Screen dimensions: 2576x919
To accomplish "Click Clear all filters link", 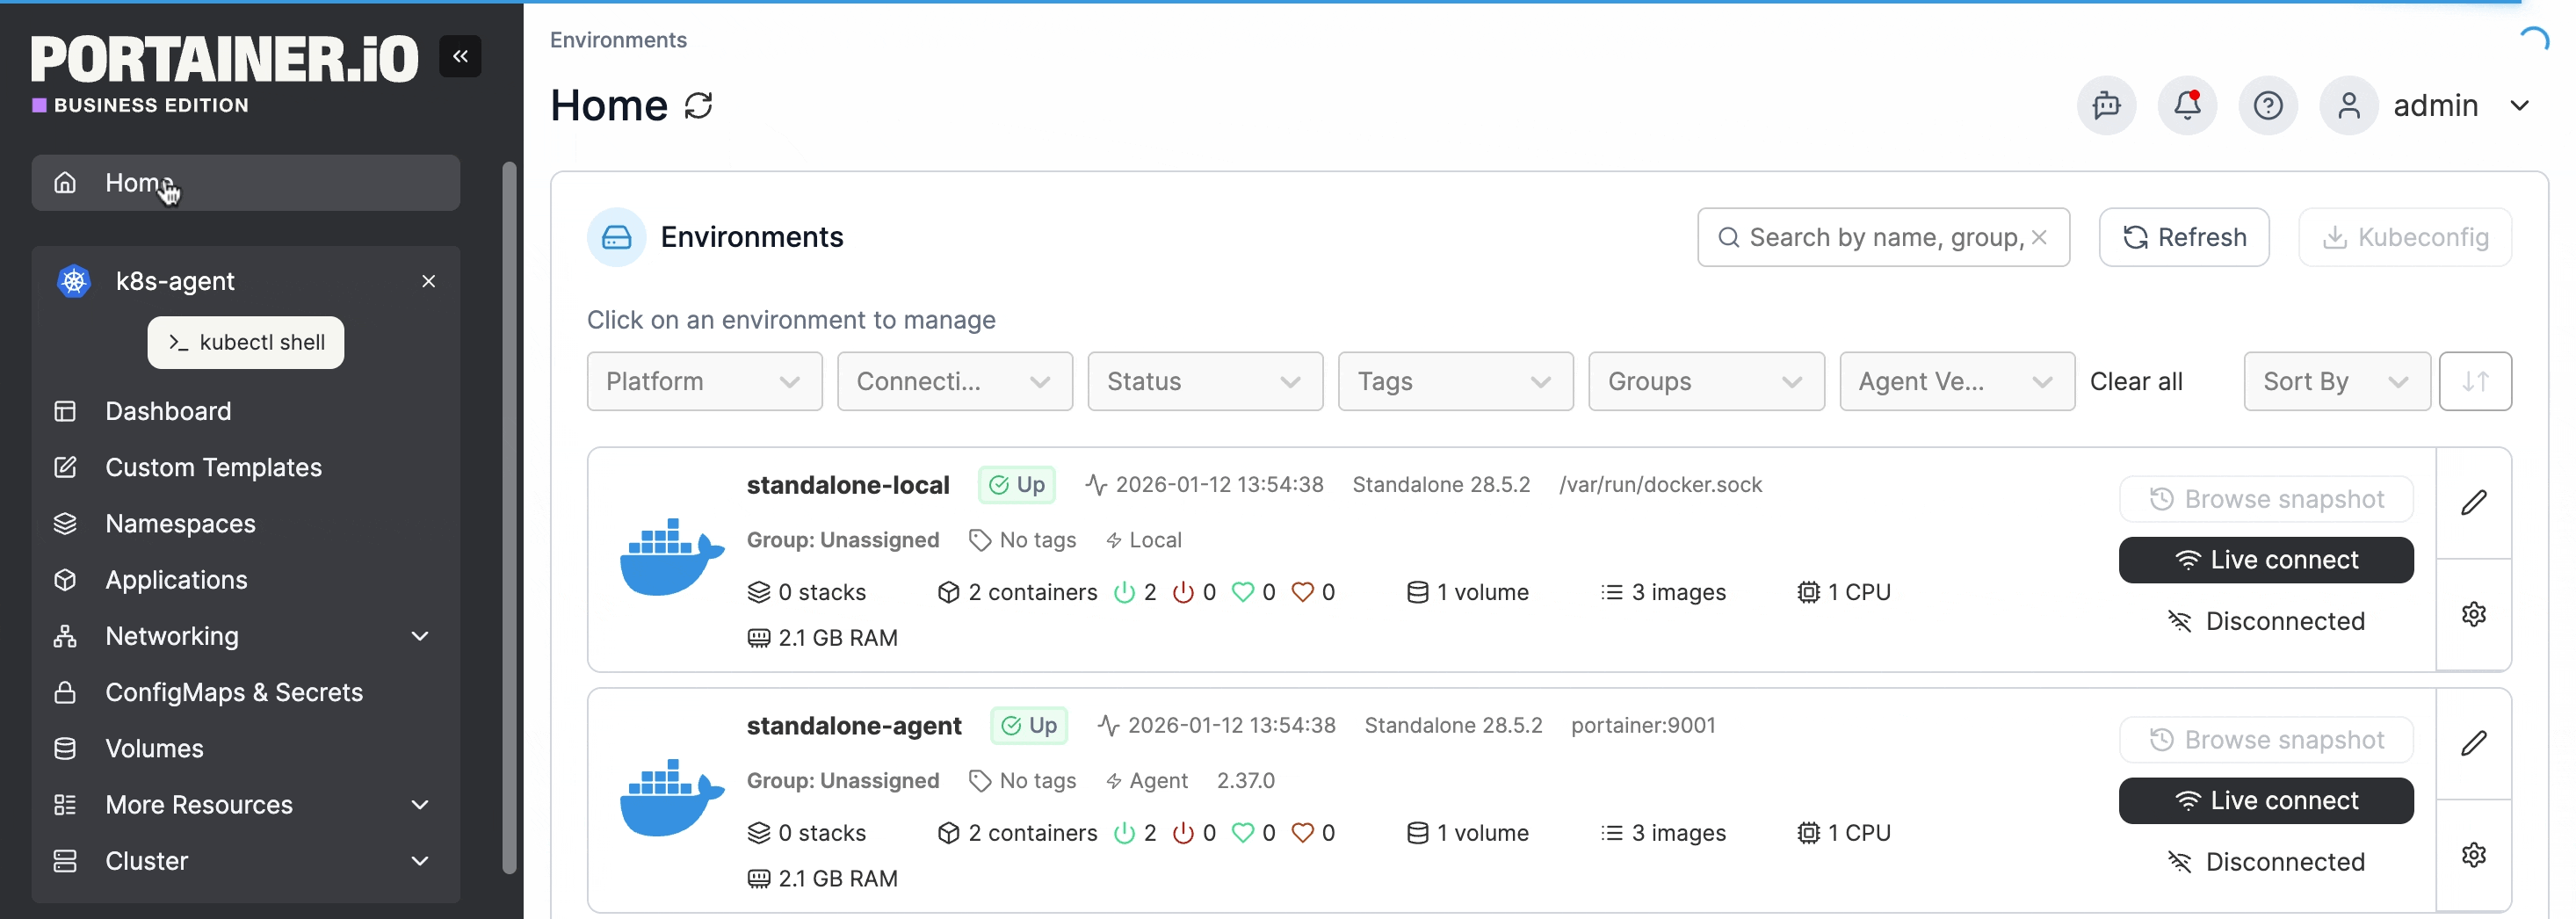I will 2135,381.
